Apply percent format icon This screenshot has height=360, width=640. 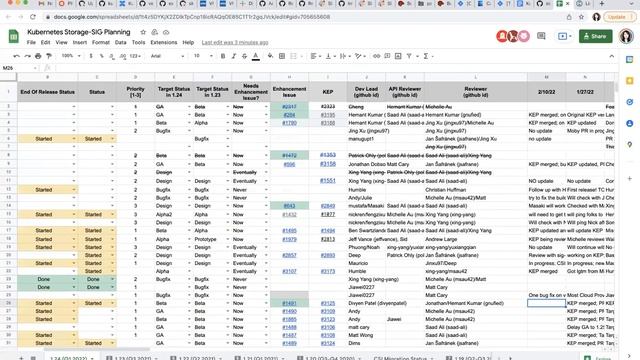tap(101, 56)
